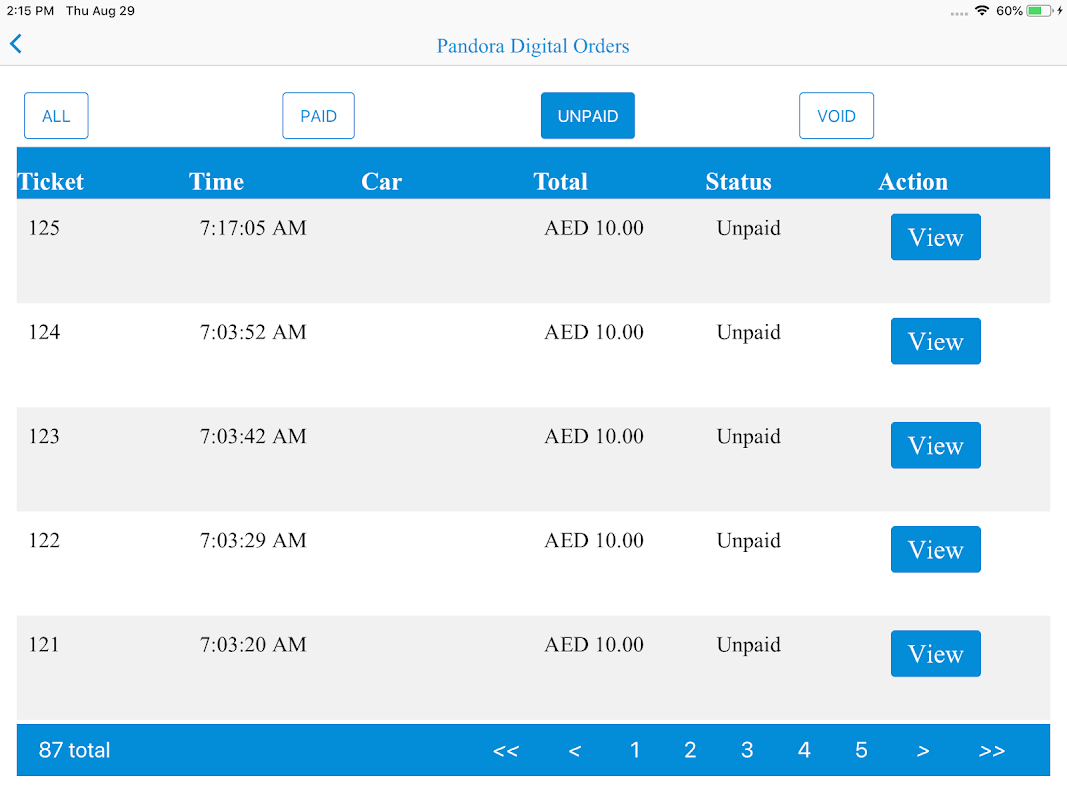Select page 4 in pagination bar

(x=804, y=750)
